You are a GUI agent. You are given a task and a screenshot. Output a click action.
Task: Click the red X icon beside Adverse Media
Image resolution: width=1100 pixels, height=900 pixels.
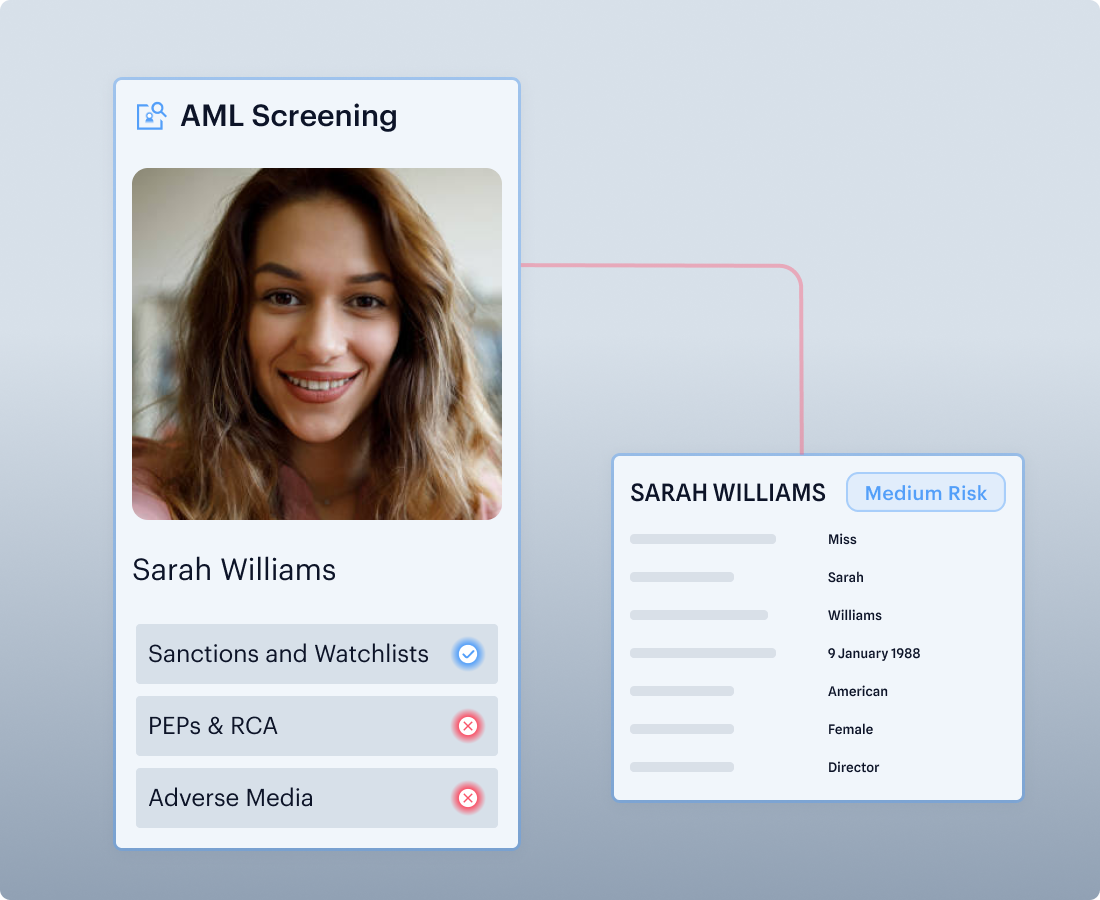click(x=467, y=798)
